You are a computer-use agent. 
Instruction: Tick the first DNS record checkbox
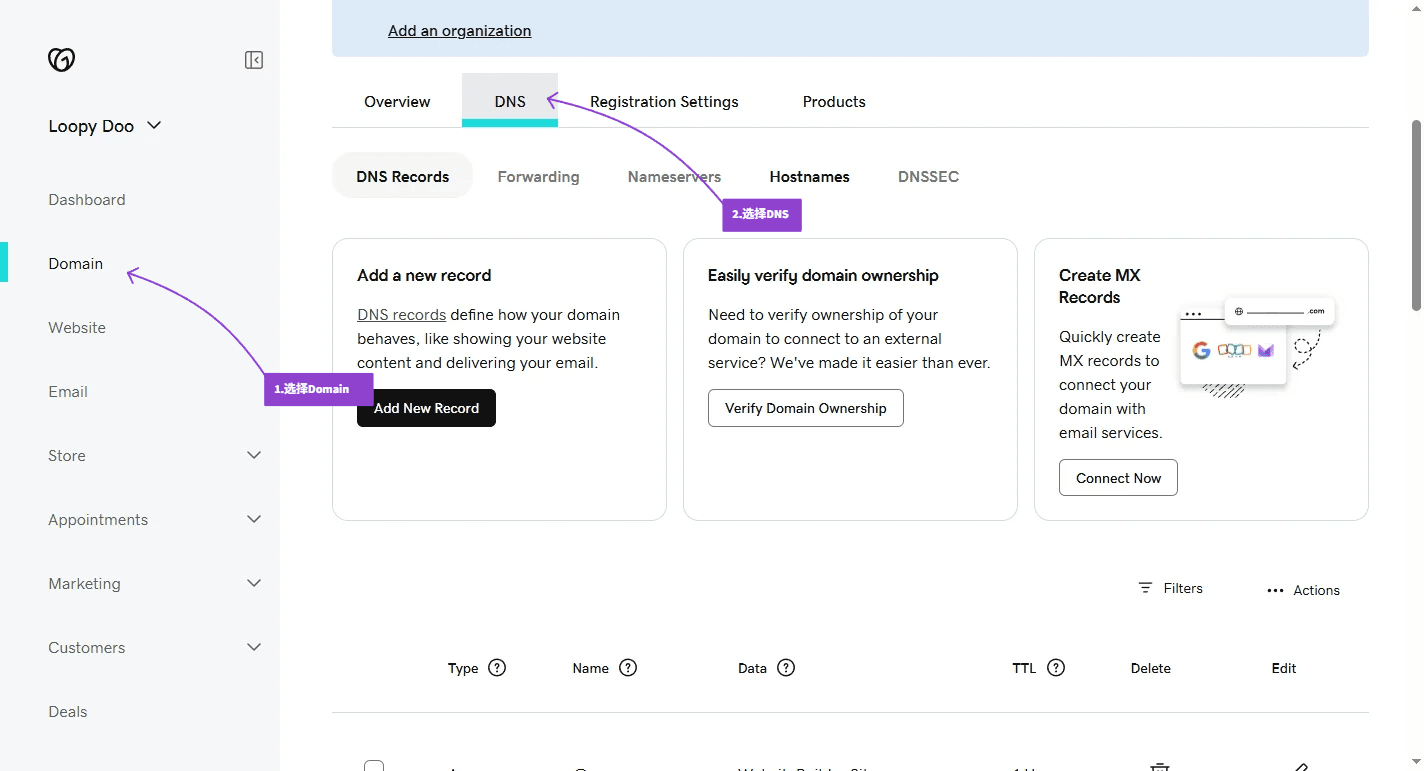coord(374,766)
